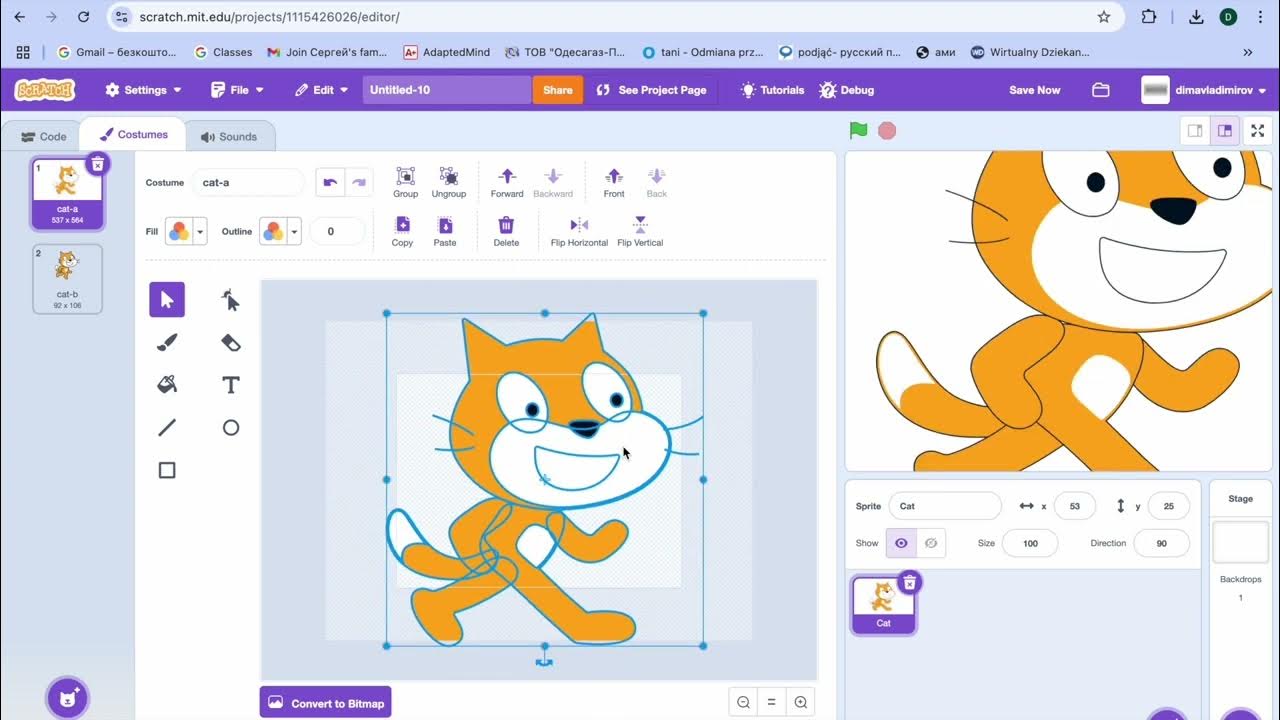The image size is (1280, 720).
Task: Click the Fill color swatch
Action: pos(179,232)
